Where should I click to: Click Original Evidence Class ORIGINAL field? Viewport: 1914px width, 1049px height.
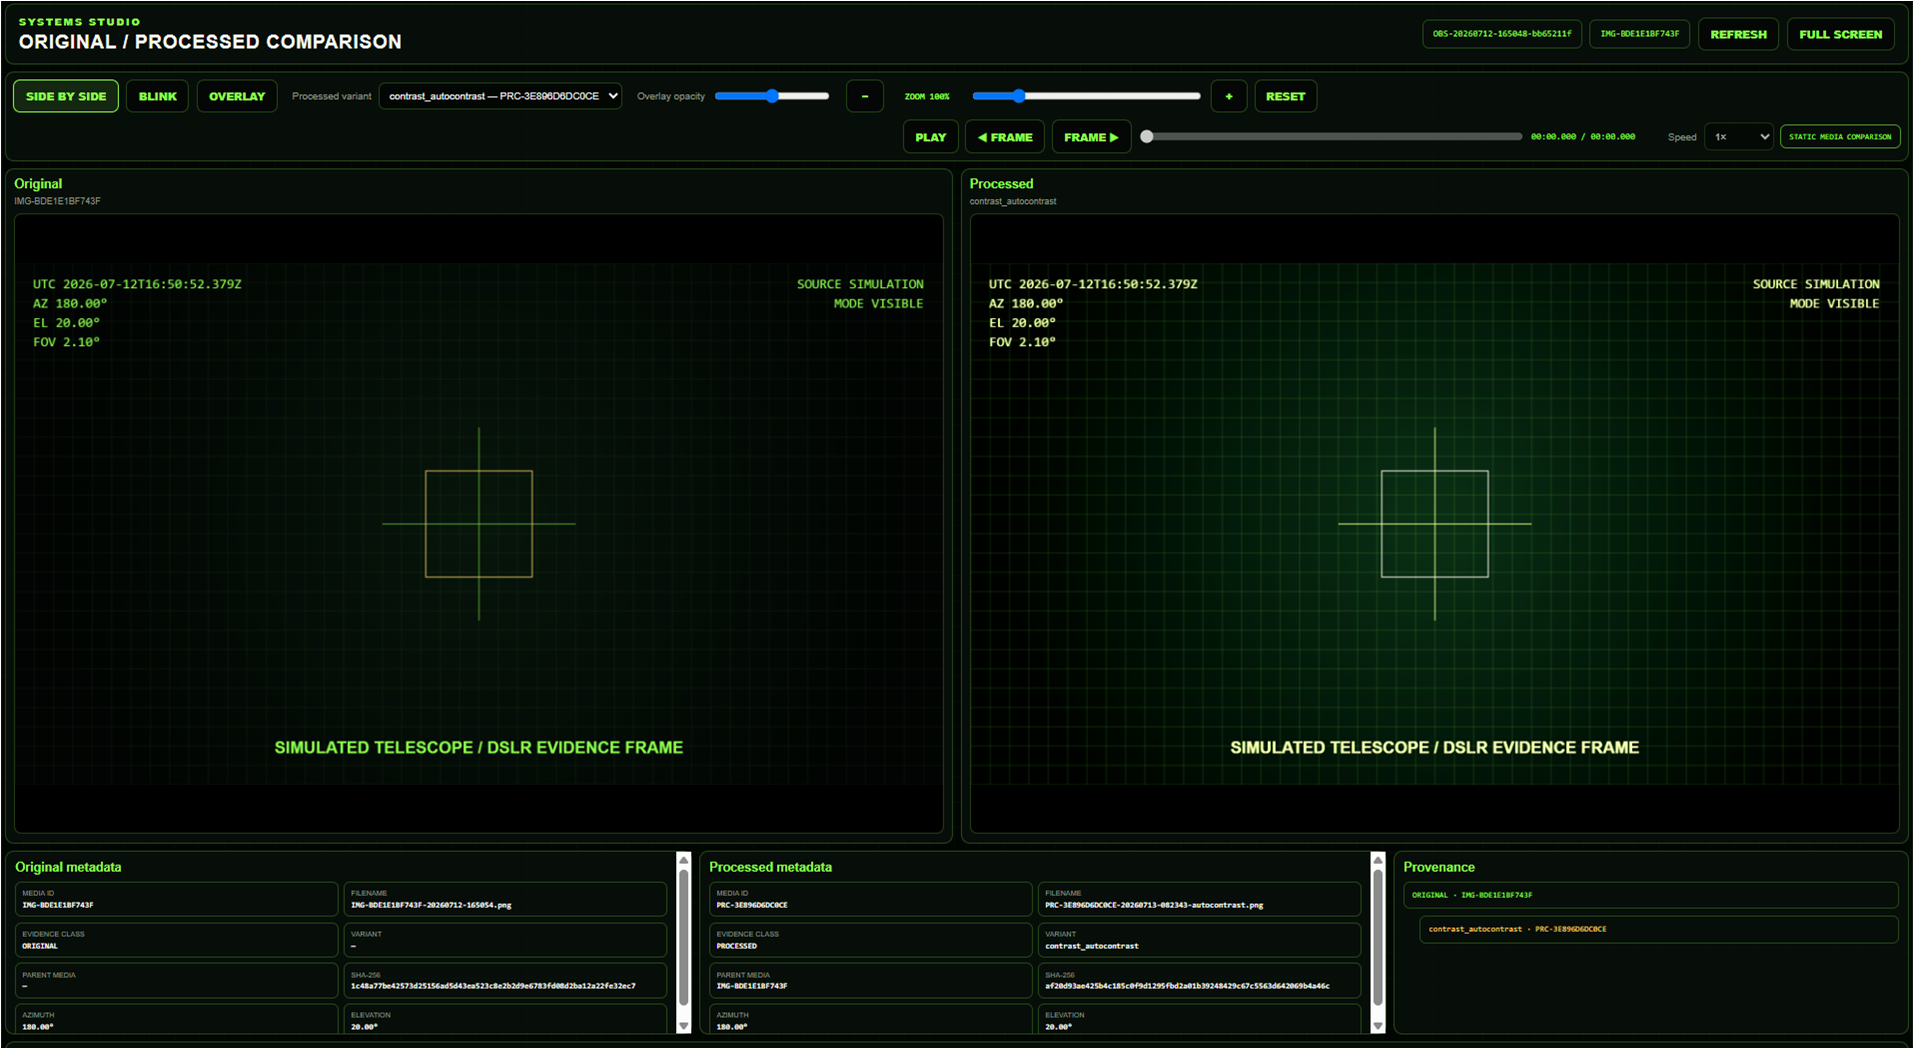tap(176, 940)
